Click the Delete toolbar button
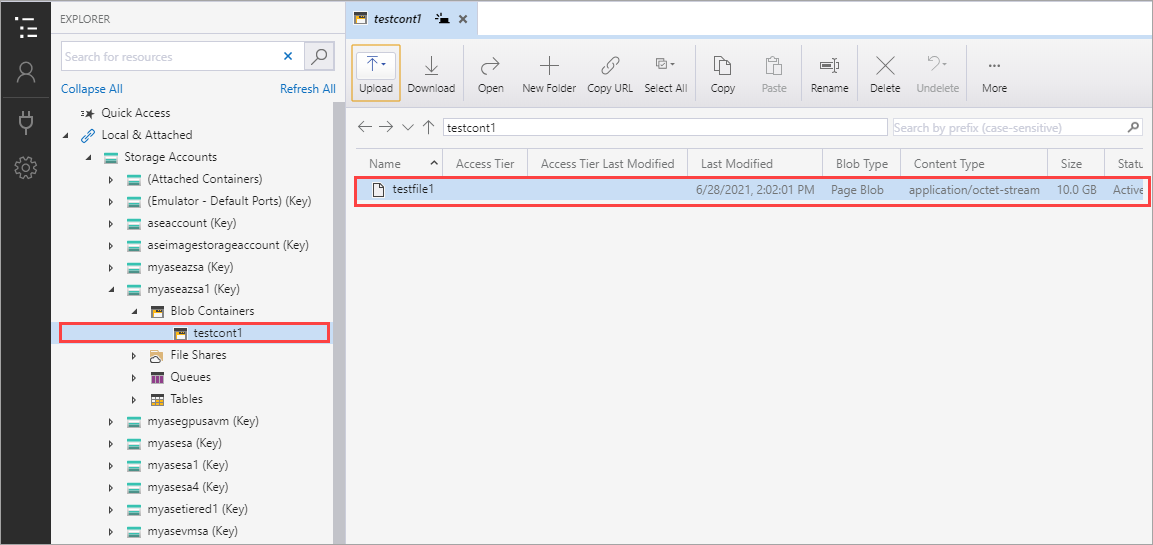The image size is (1153, 545). (885, 73)
